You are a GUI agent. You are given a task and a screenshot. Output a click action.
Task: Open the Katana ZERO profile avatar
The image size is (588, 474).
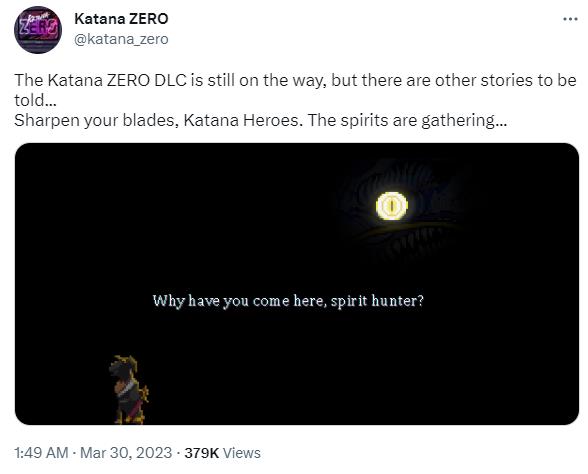point(38,29)
